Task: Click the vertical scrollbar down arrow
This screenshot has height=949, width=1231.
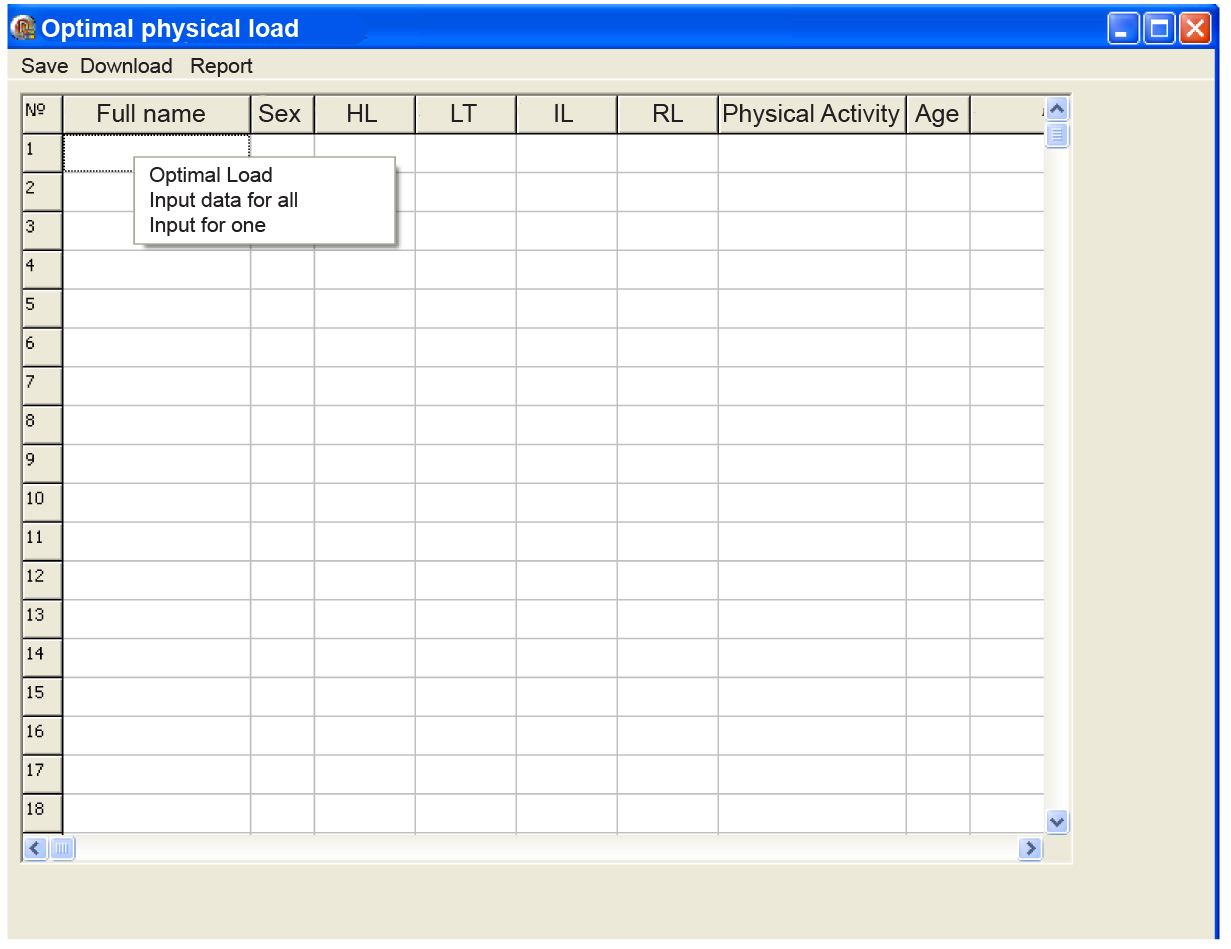Action: click(1057, 822)
